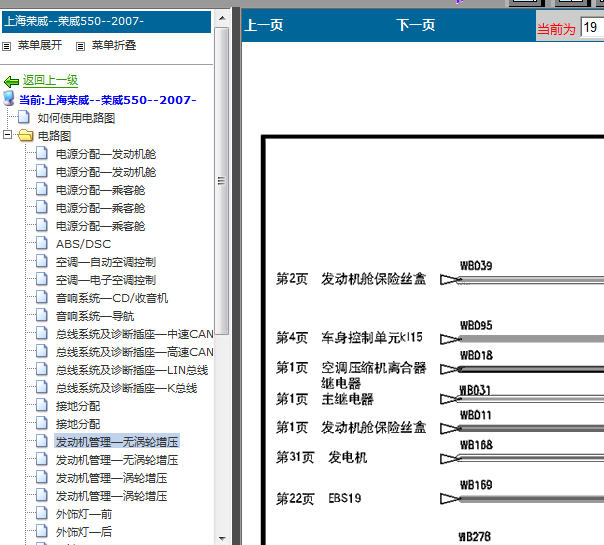Open 外饰灯—前 diagram
This screenshot has height=545, width=604.
coord(84,514)
